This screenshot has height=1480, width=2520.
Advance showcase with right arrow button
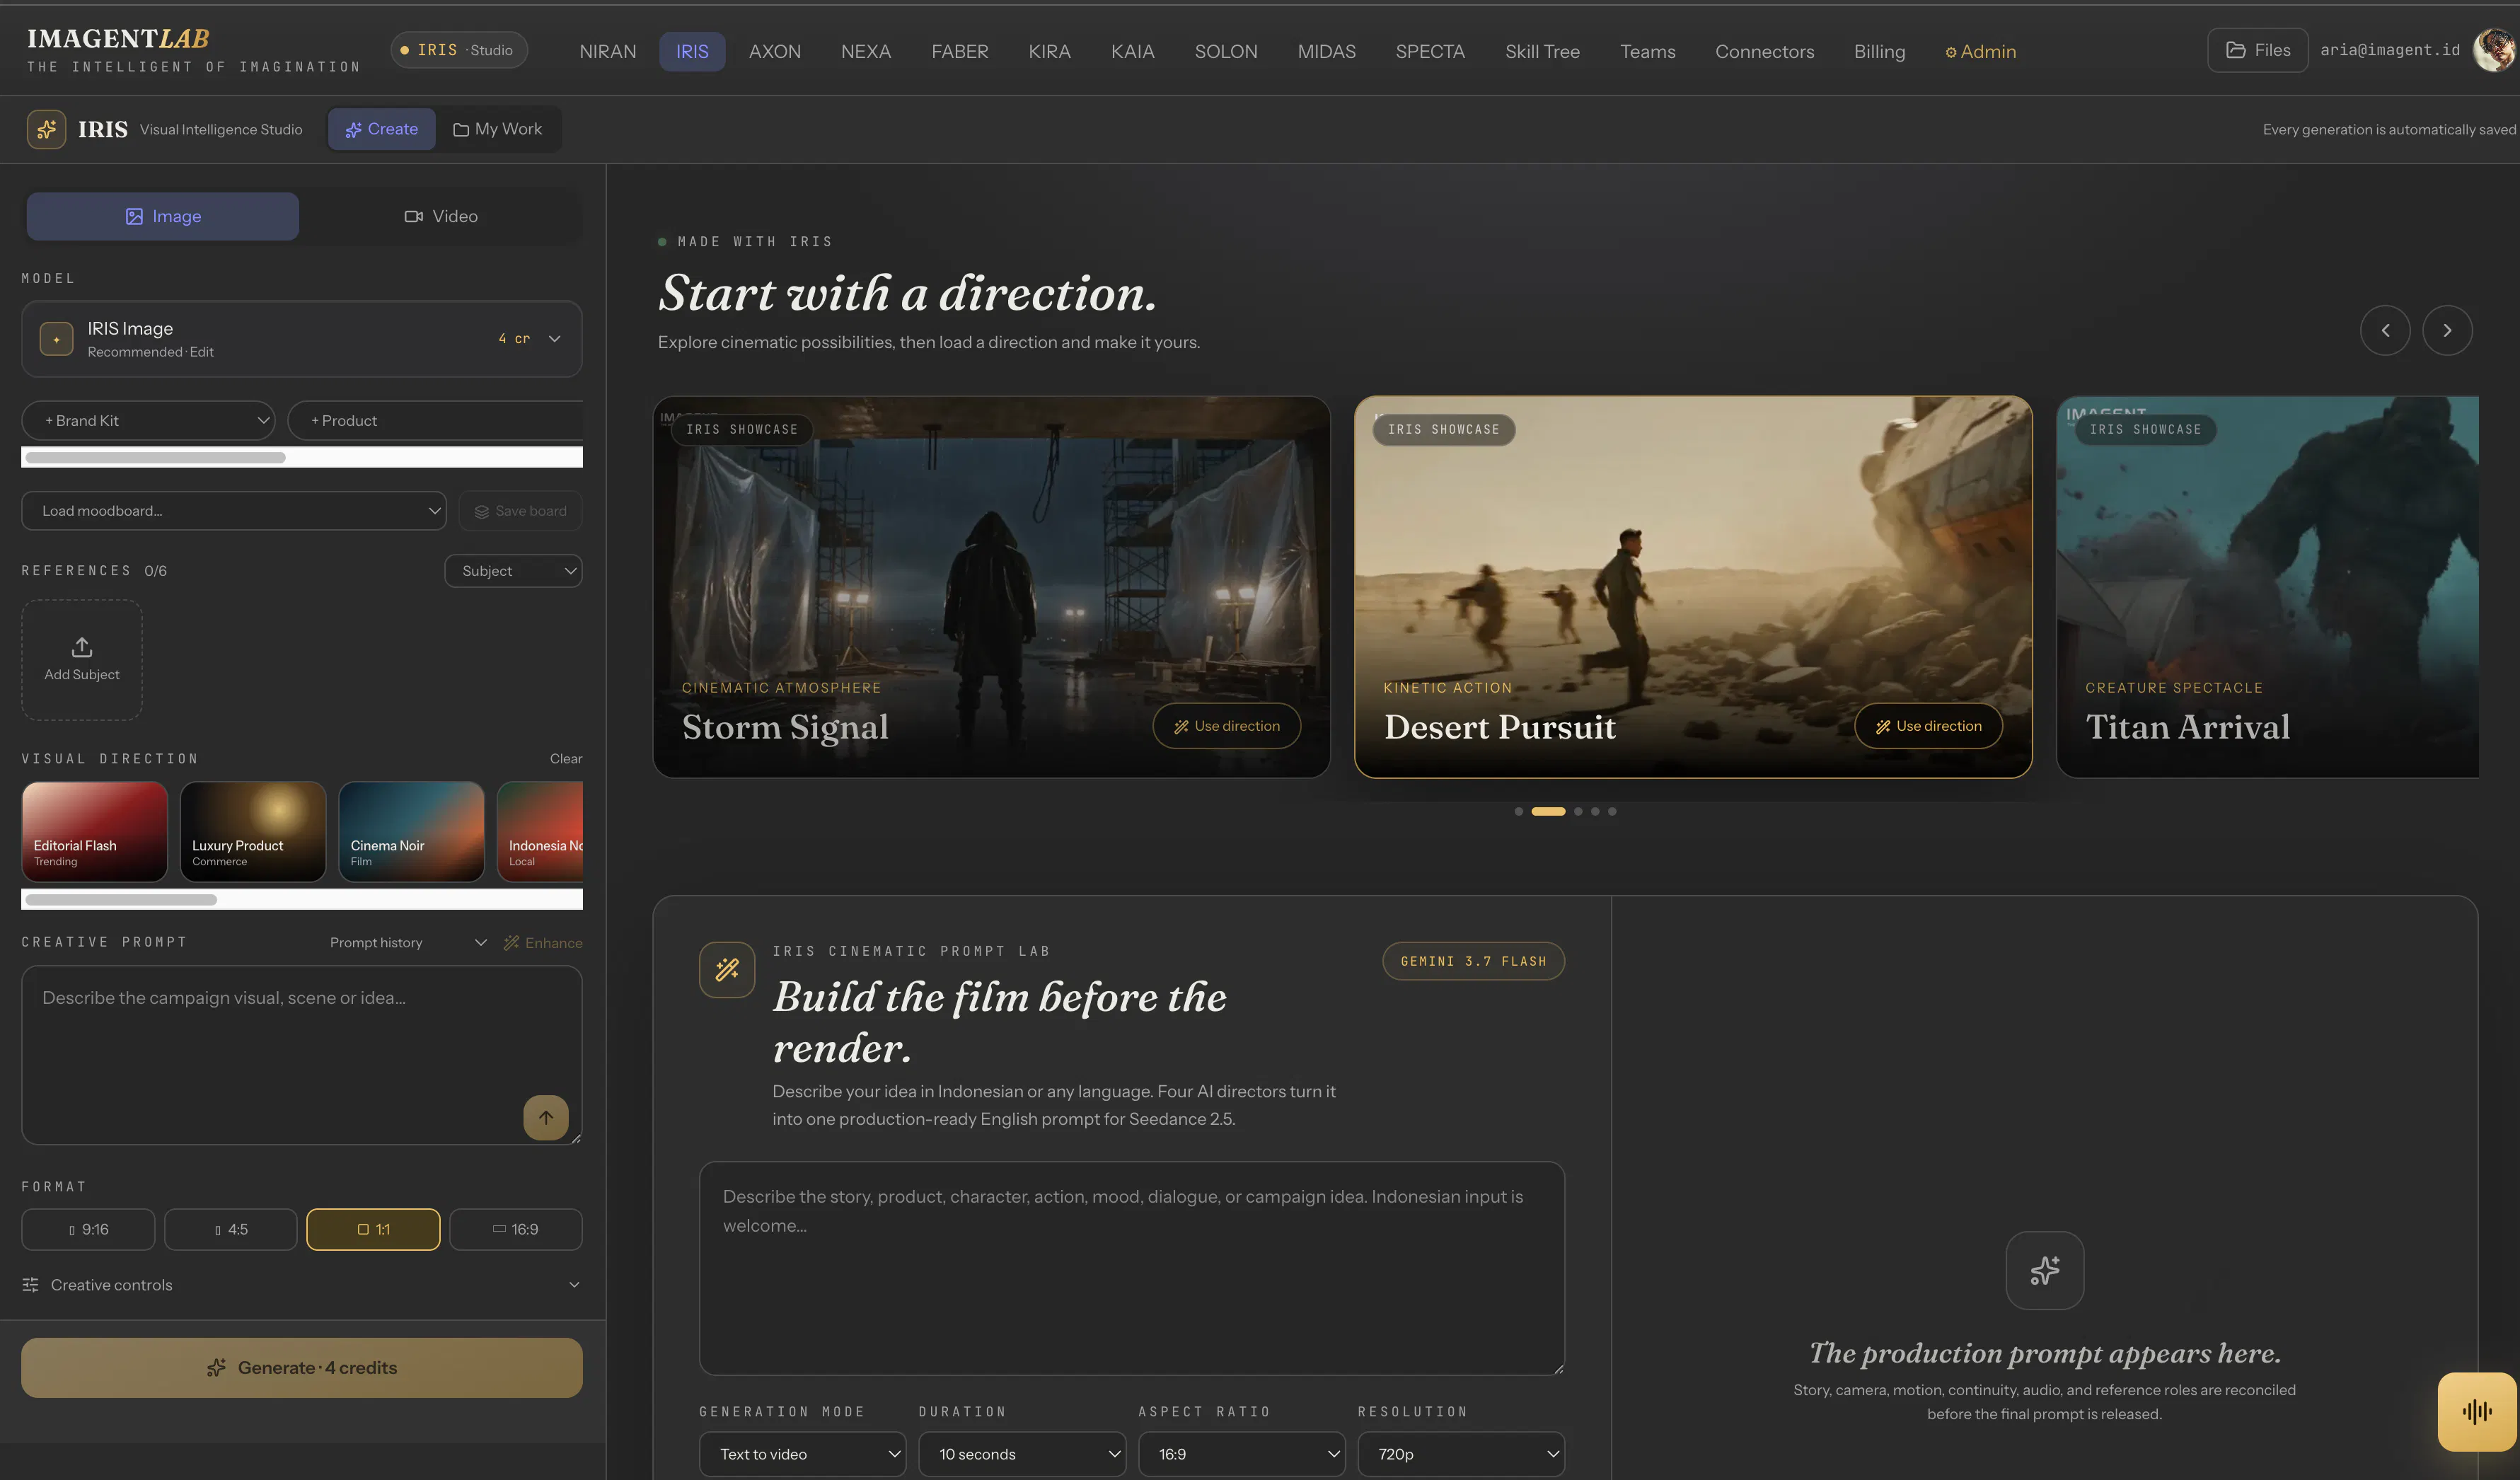point(2447,330)
